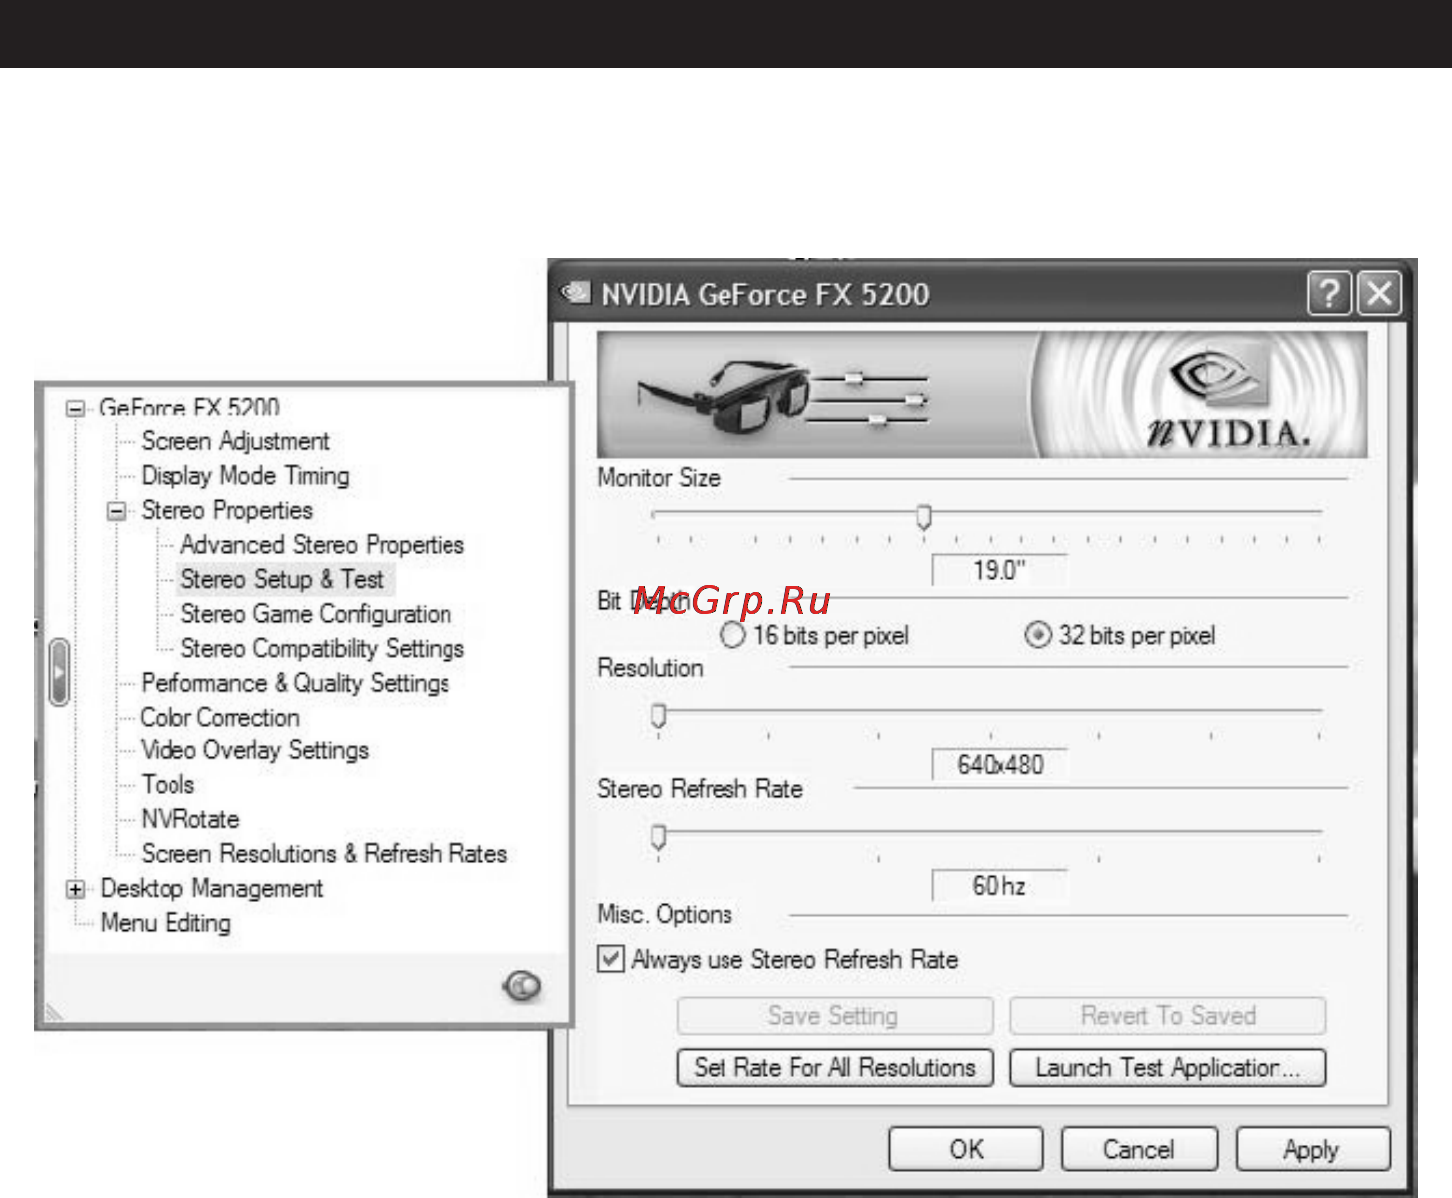Image resolution: width=1452 pixels, height=1198 pixels.
Task: Click the 640x480 resolution field
Action: 999,764
